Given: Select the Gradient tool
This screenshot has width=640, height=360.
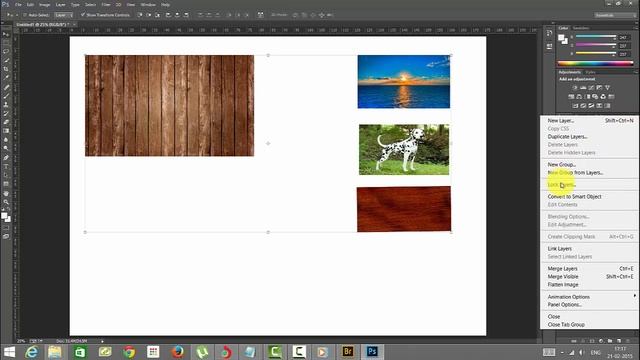Looking at the screenshot, I should tap(6, 131).
